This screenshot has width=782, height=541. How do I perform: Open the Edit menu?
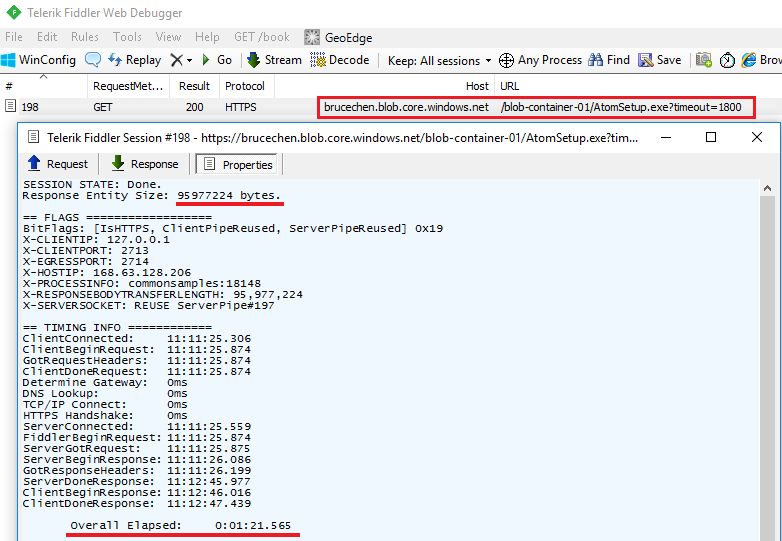[x=47, y=37]
